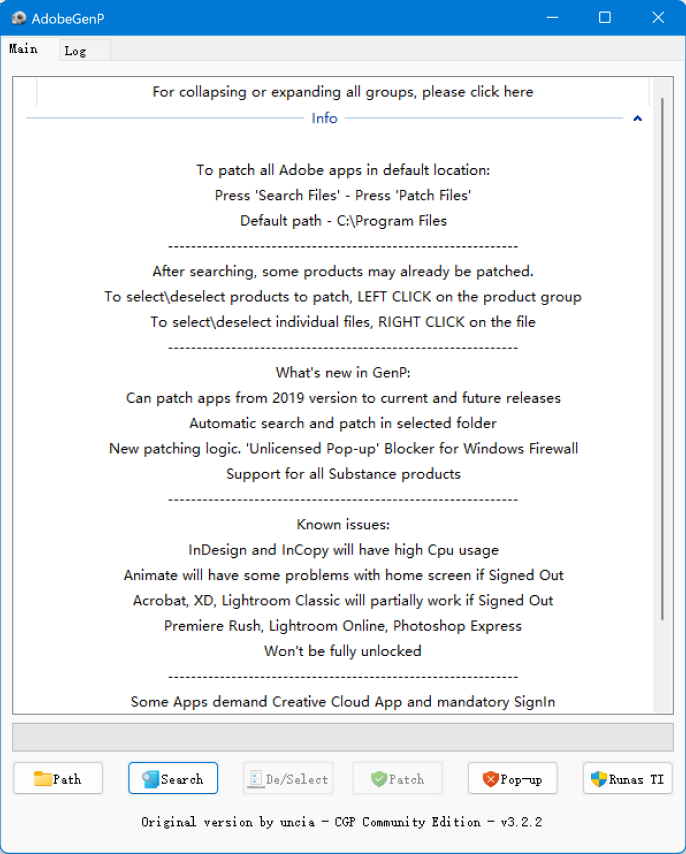Screen dimensions: 686x854
Task: Click the Info group header label
Action: click(x=325, y=118)
